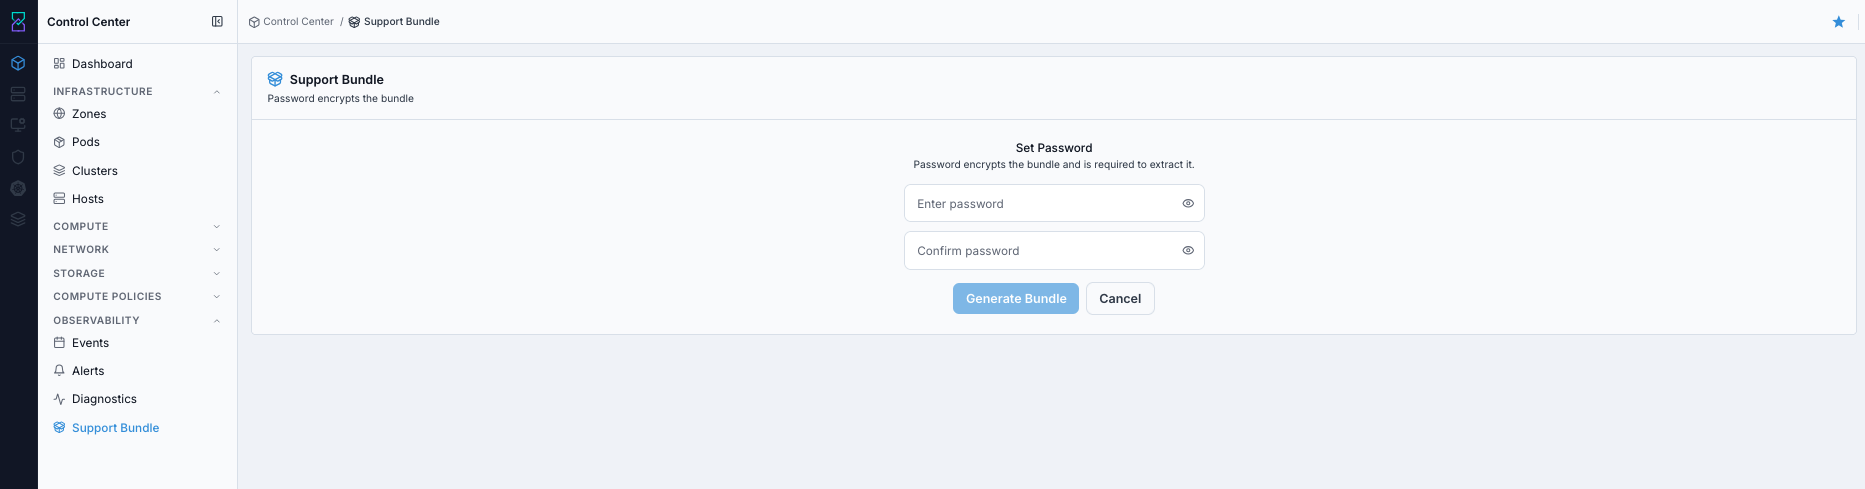Image resolution: width=1865 pixels, height=489 pixels.
Task: Click the app logo at top left
Action: pyautogui.click(x=18, y=21)
